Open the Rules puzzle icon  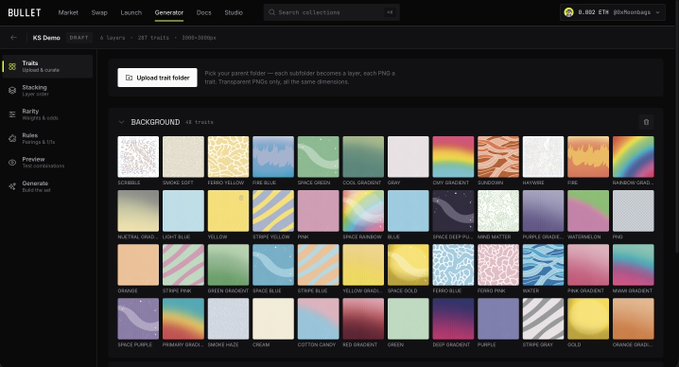point(12,138)
